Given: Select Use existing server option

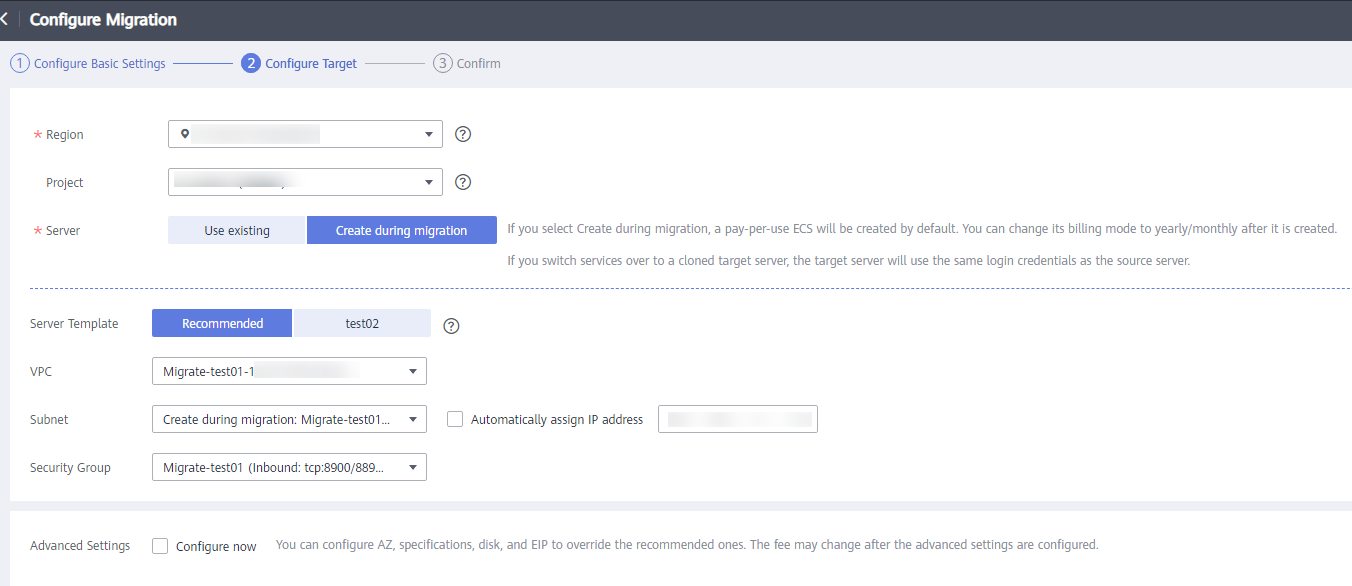Looking at the screenshot, I should [237, 231].
